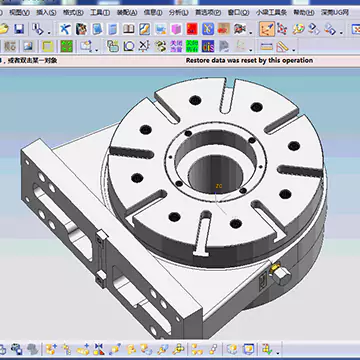Click the measure distance ruler icon

pos(266,47)
